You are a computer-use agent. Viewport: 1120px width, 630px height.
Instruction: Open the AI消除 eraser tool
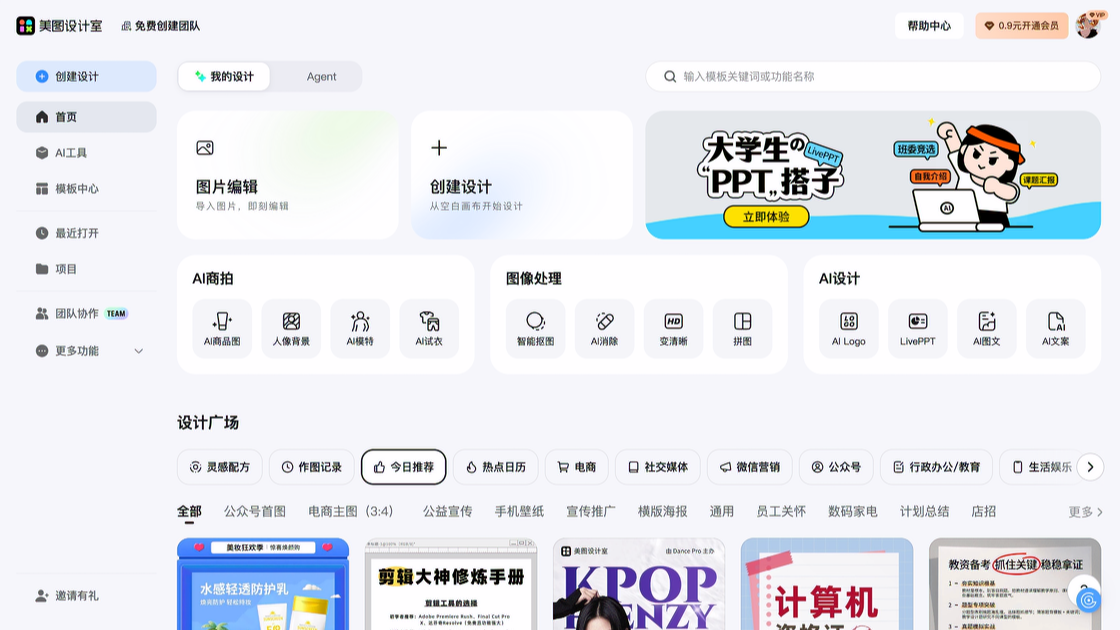pyautogui.click(x=604, y=328)
